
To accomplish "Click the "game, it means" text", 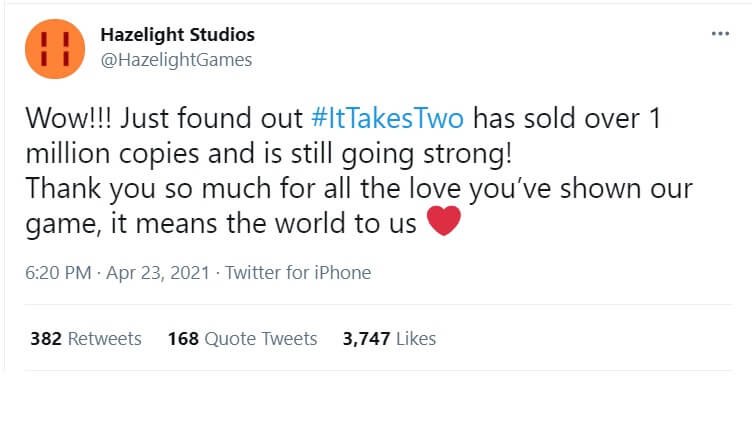I will (x=104, y=223).
